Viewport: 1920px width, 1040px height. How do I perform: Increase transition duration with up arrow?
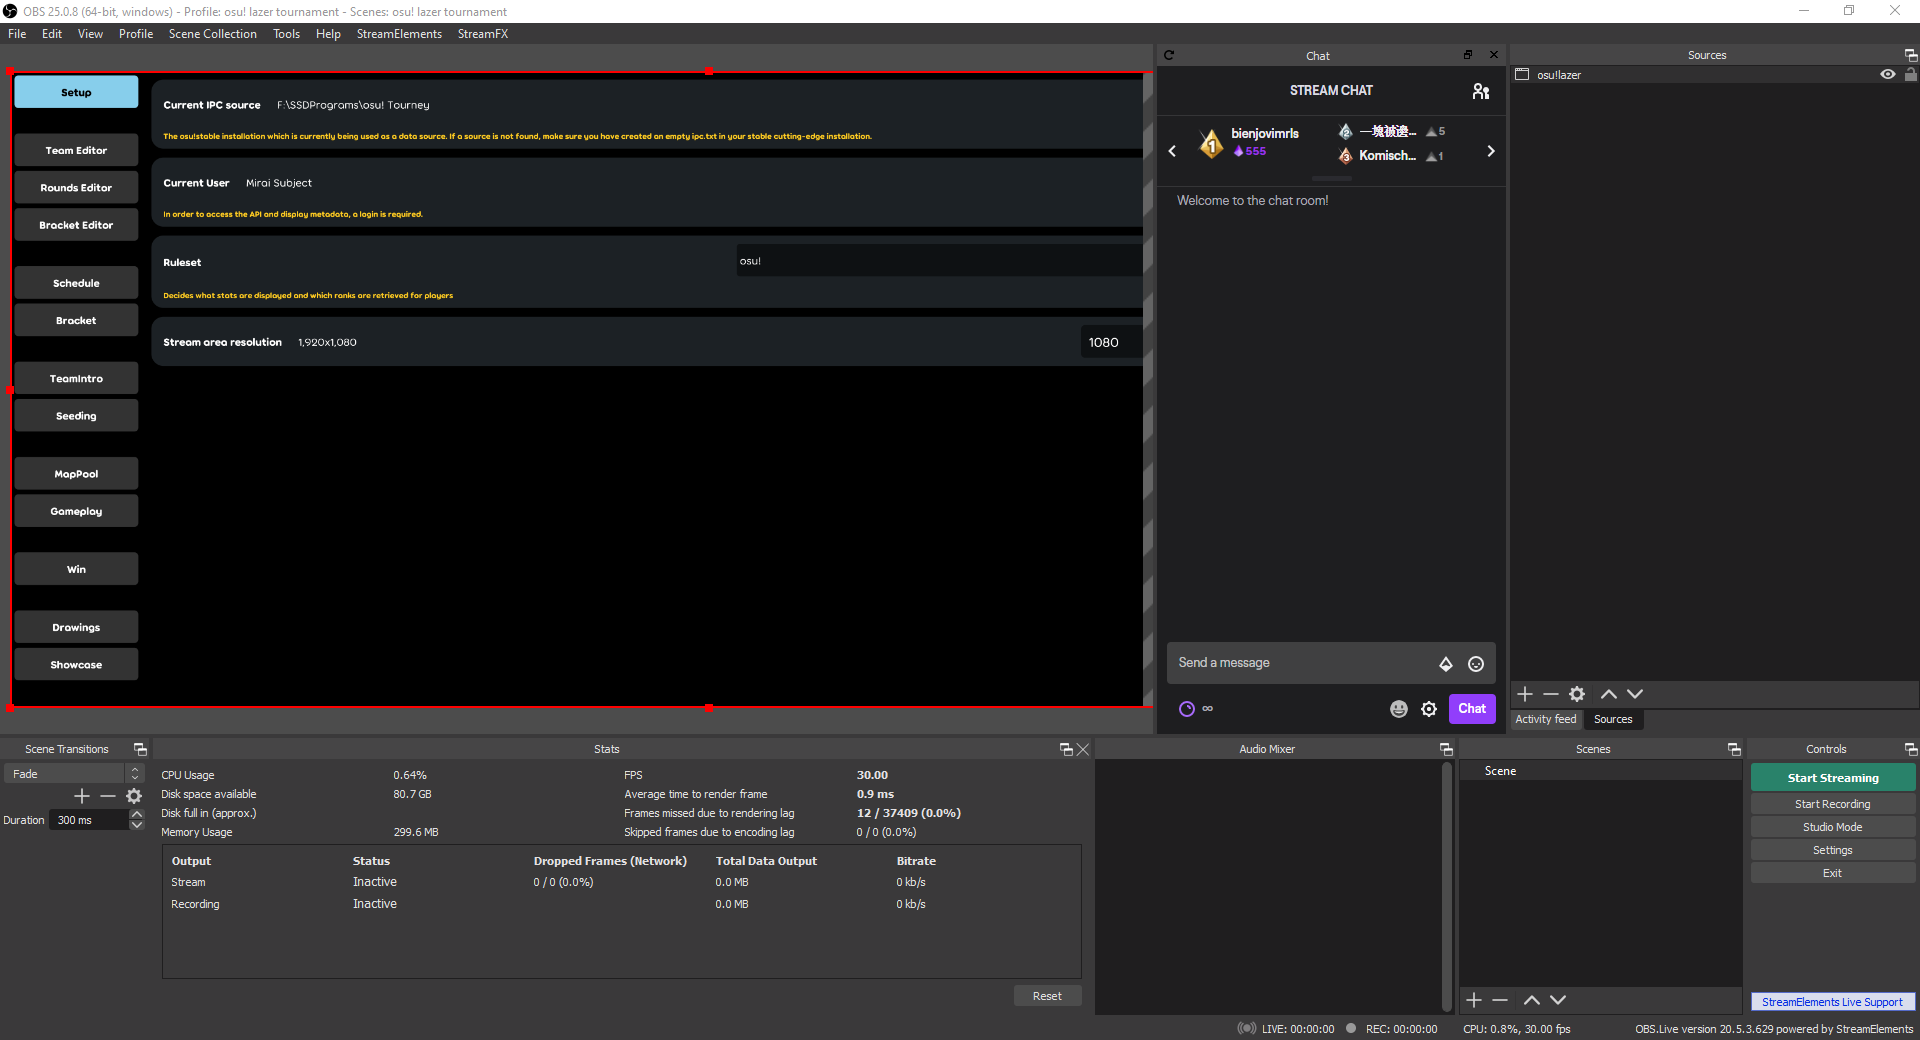click(137, 815)
